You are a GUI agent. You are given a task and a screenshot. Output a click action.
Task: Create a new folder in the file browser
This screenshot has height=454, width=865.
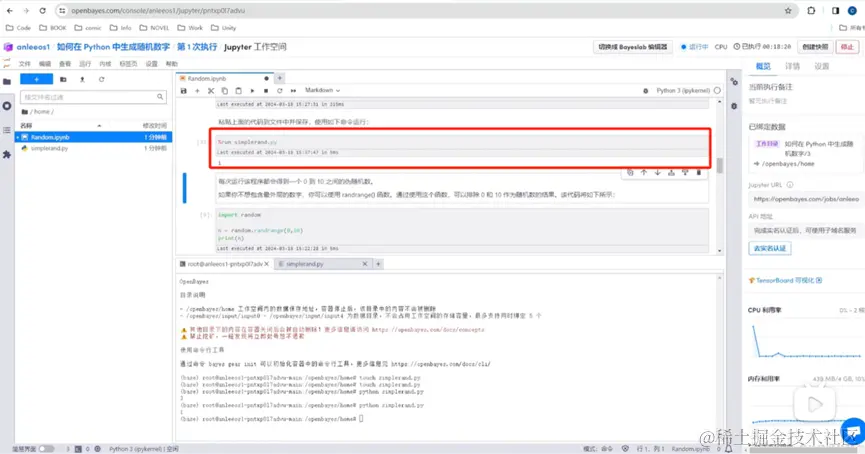tap(63, 79)
